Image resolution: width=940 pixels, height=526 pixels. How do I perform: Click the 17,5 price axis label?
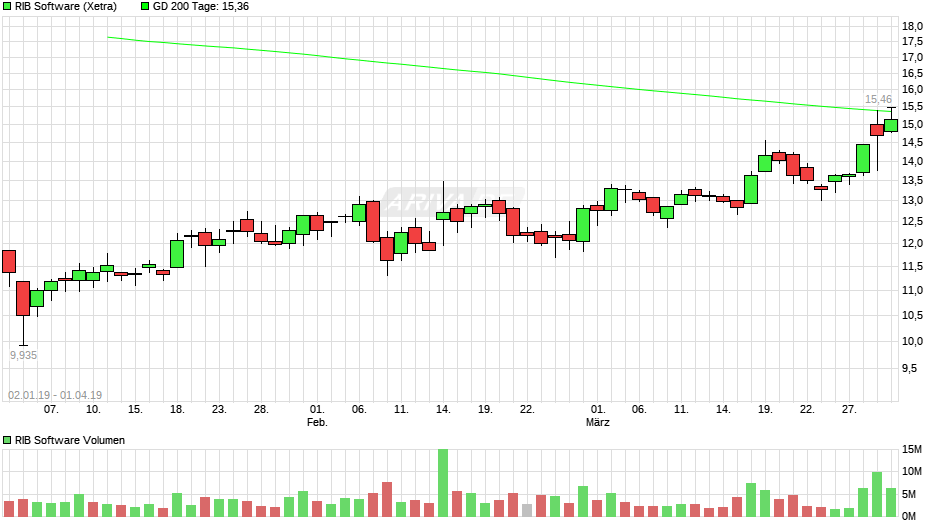912,41
